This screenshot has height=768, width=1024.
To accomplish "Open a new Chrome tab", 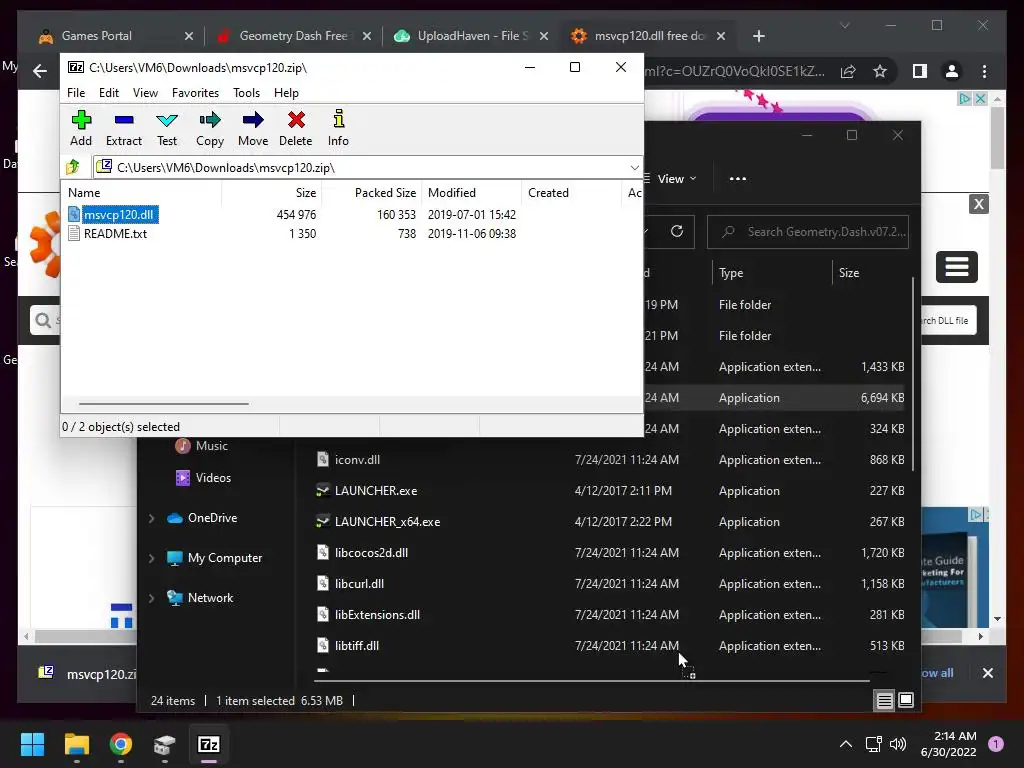I will coord(758,36).
